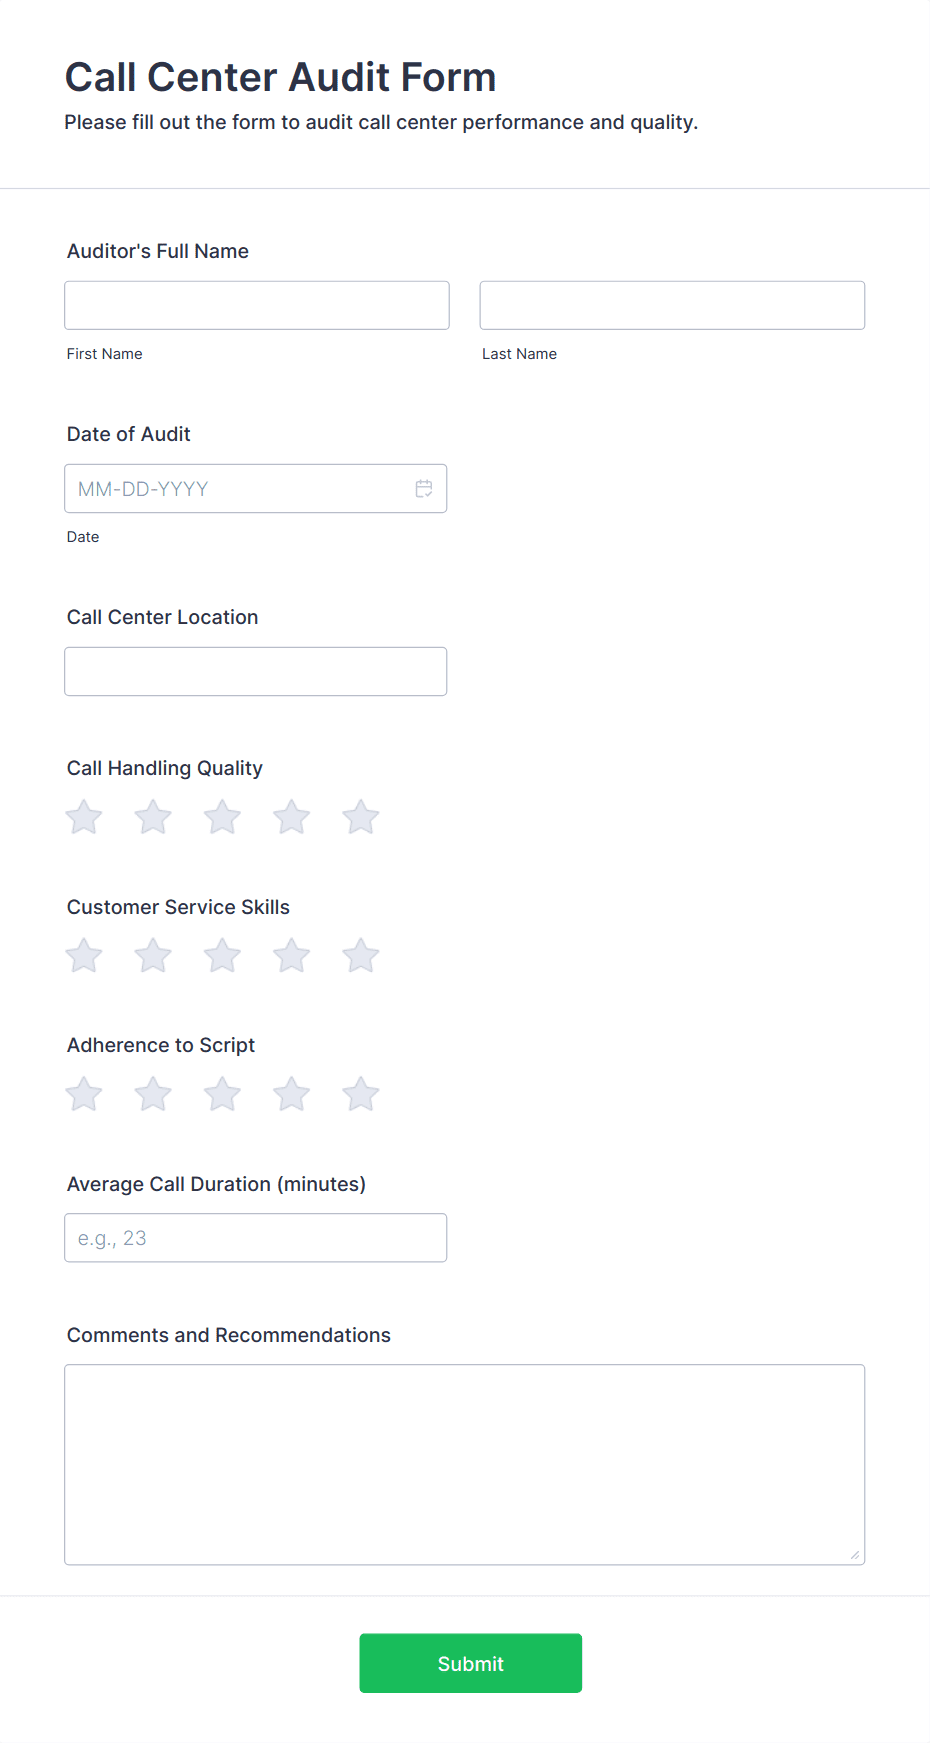
Task: Click the Call Center Audit Form heading
Action: 280,76
